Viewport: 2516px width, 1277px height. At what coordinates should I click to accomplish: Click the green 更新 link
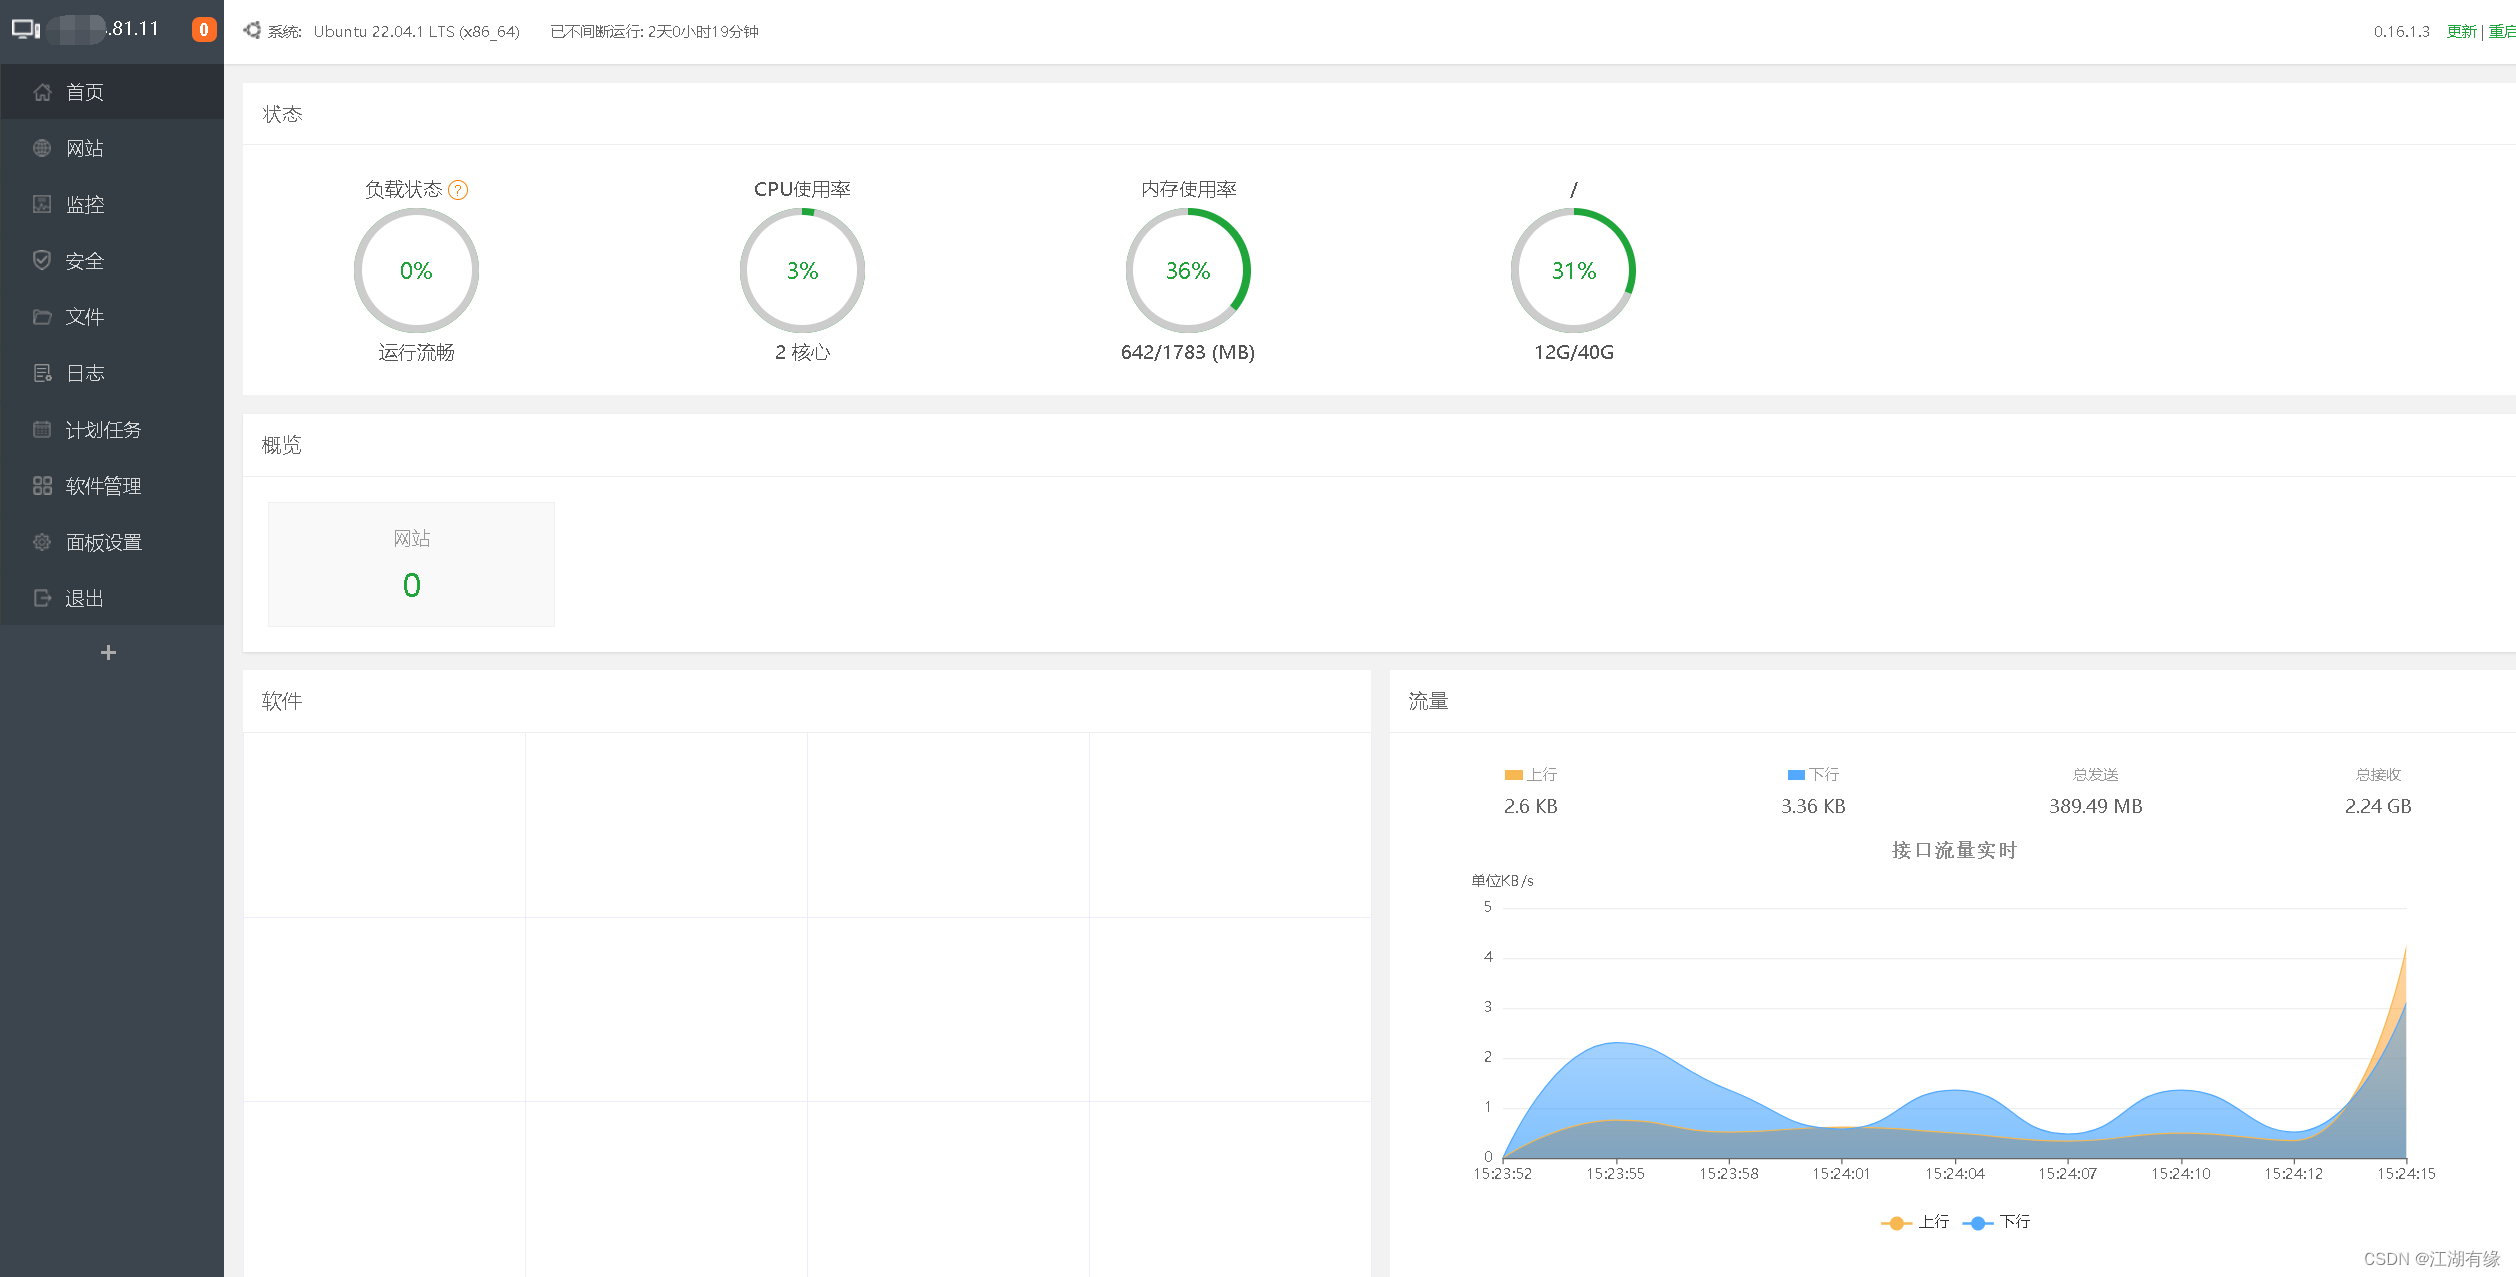coord(2461,32)
